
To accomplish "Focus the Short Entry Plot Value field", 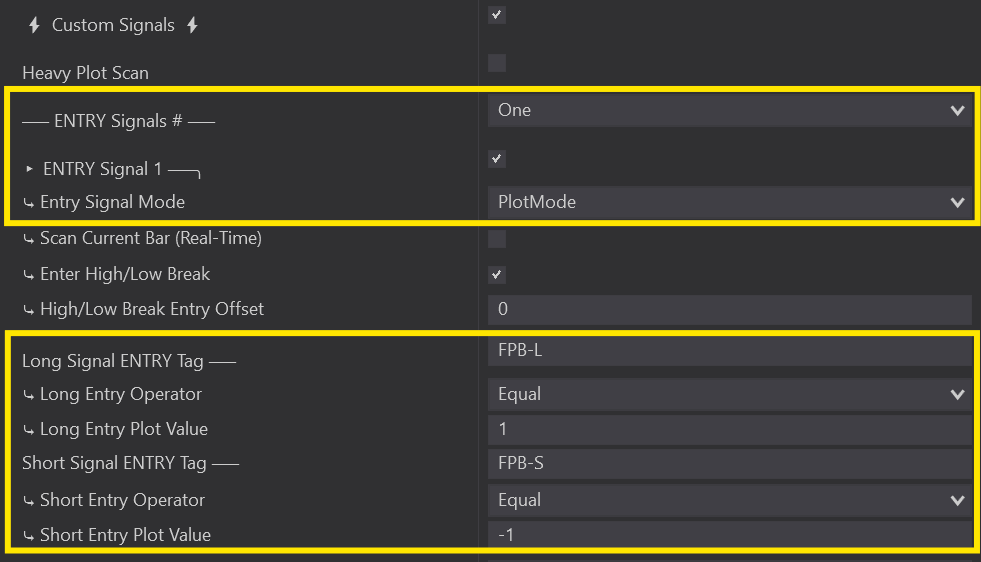I will click(729, 535).
